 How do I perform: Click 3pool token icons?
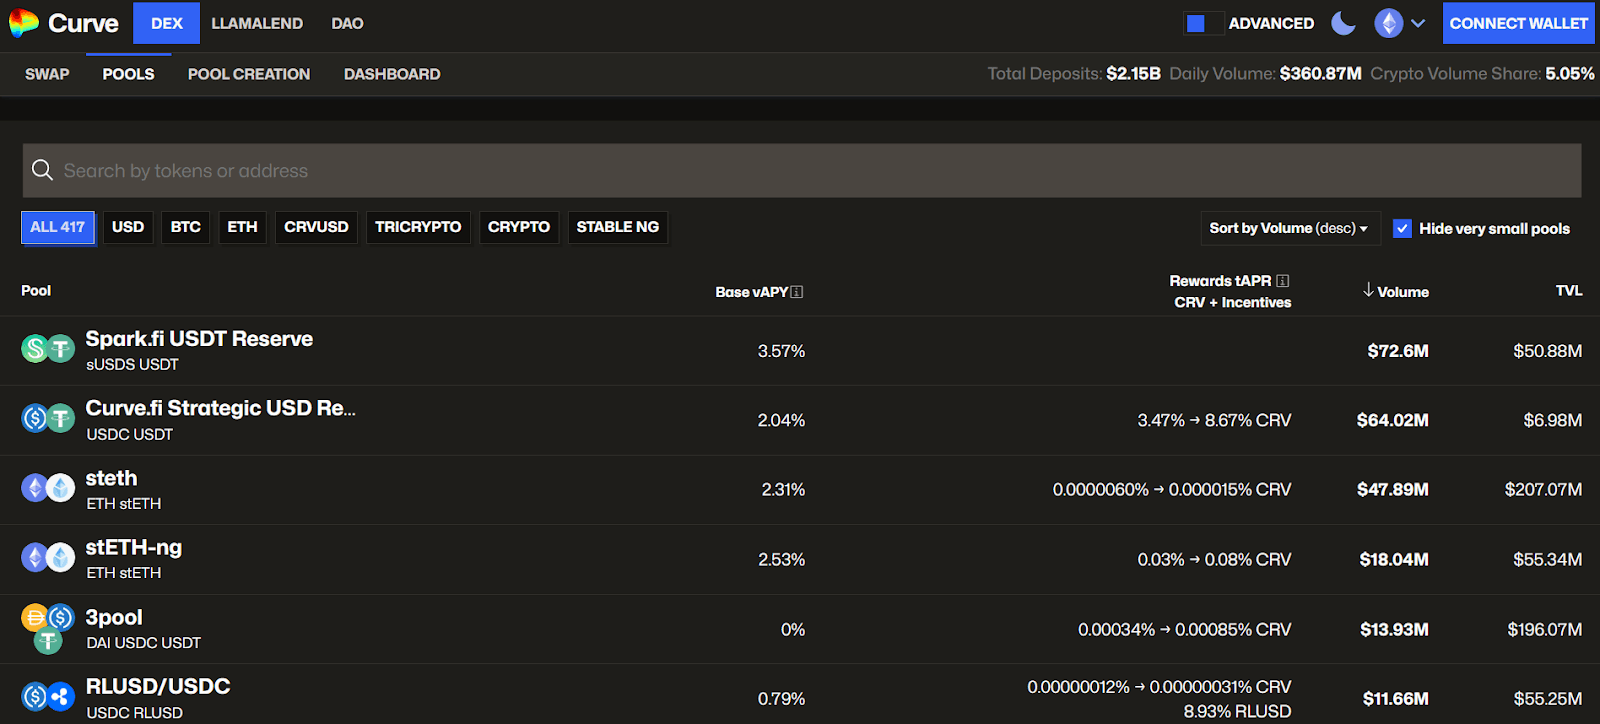48,629
